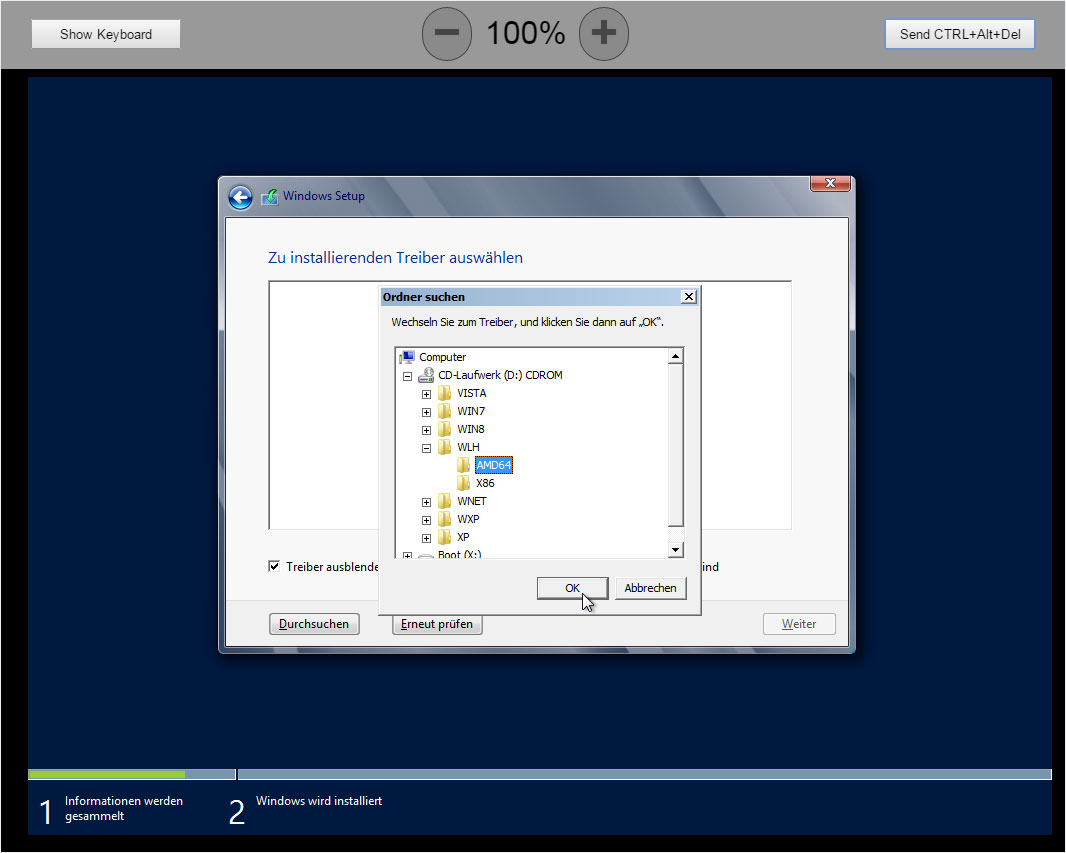The width and height of the screenshot is (1066, 853).
Task: Select the CD-Laufwerk (D:) CDROM drive icon
Action: [x=426, y=375]
